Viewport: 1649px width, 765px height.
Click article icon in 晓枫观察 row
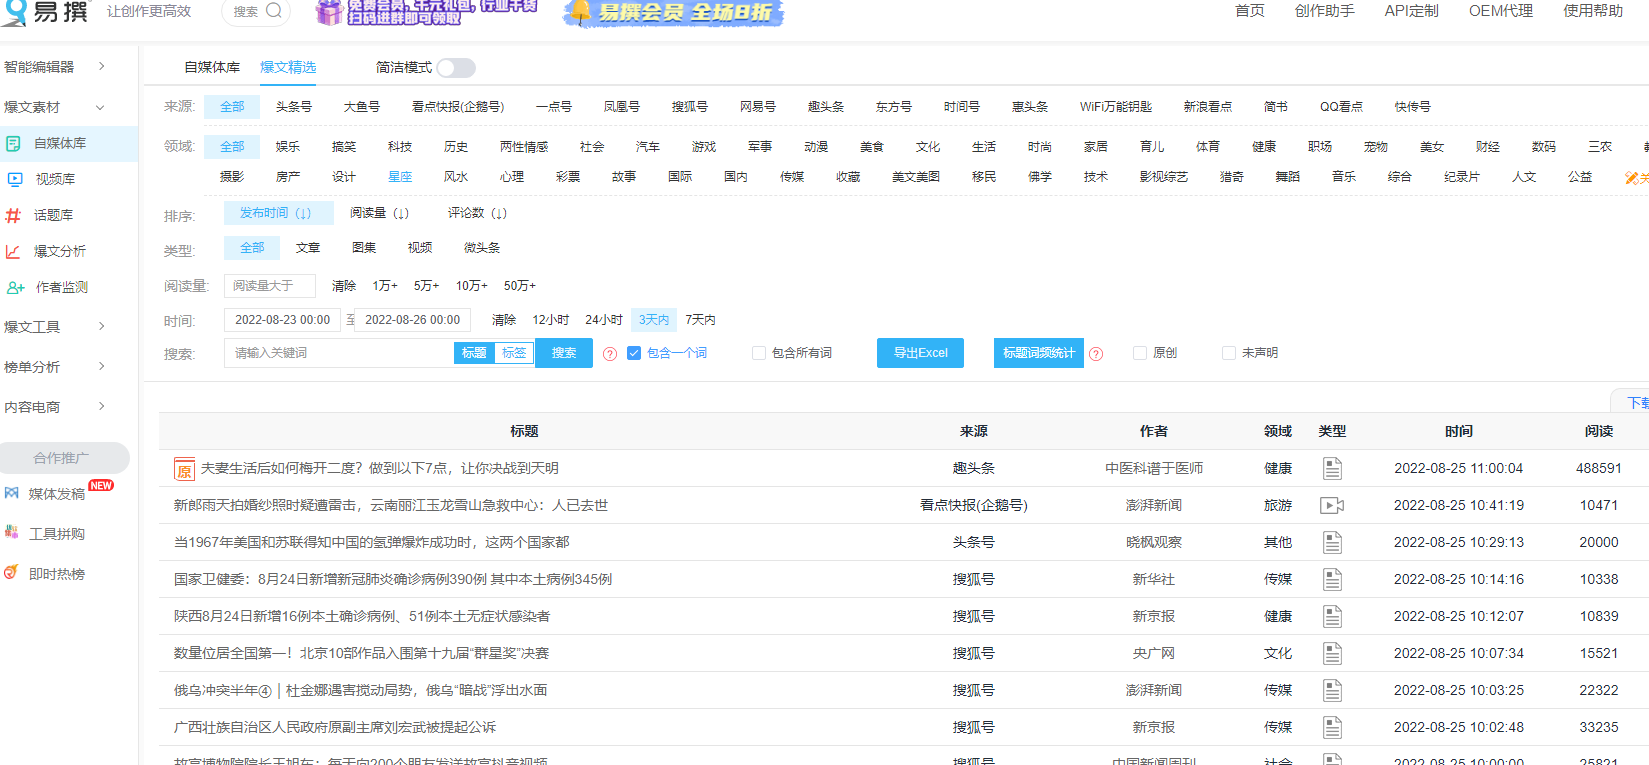[x=1332, y=542]
